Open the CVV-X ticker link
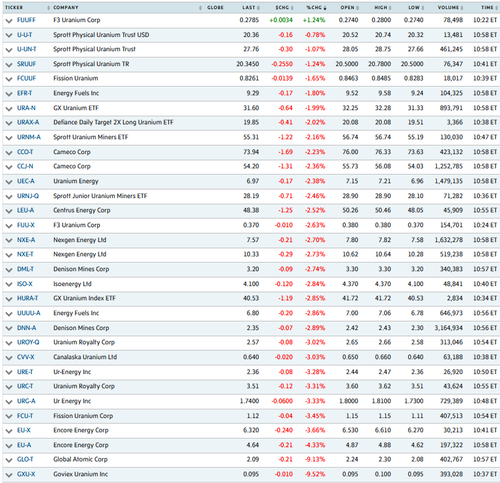The width and height of the screenshot is (500, 483). (x=26, y=357)
